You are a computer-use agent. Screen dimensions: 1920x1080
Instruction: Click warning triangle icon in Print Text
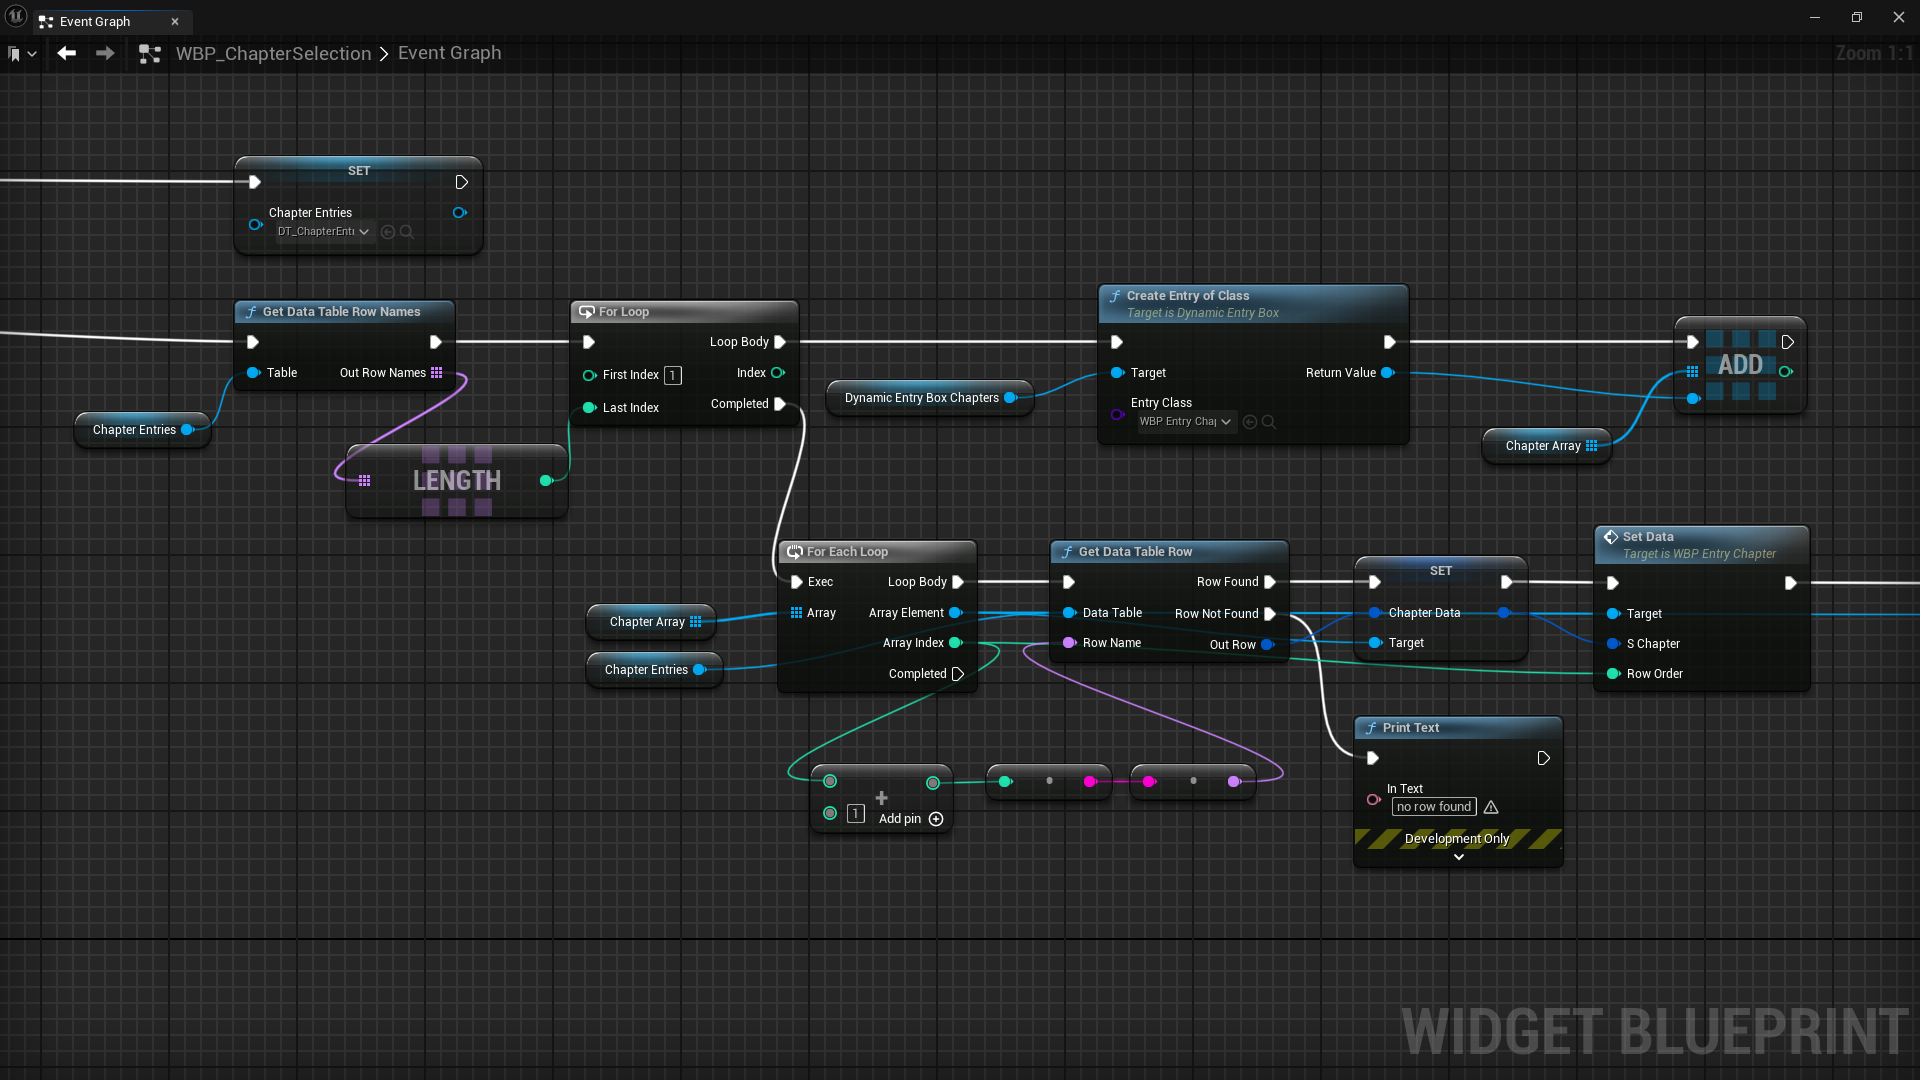coord(1491,807)
